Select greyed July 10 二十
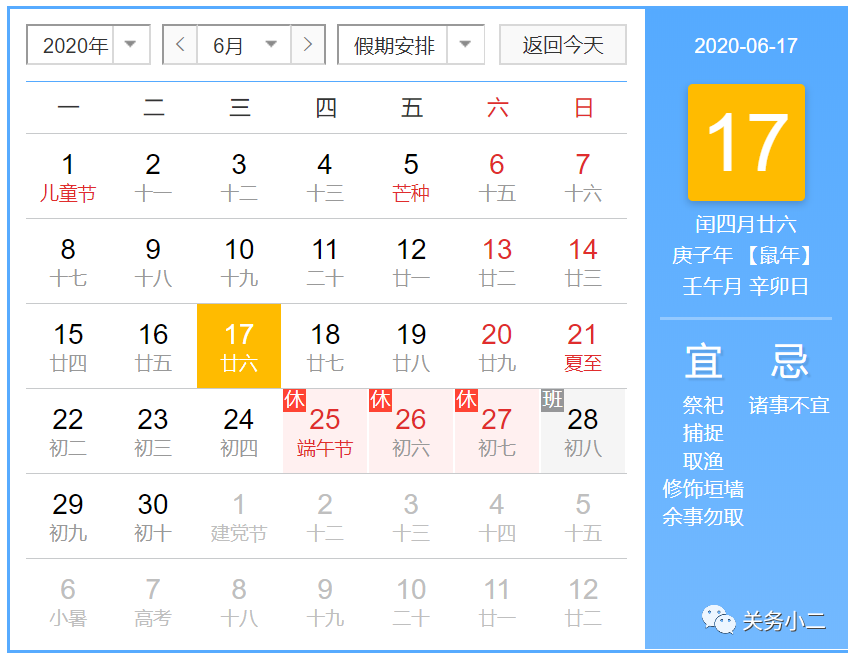The image size is (854, 659). [411, 601]
